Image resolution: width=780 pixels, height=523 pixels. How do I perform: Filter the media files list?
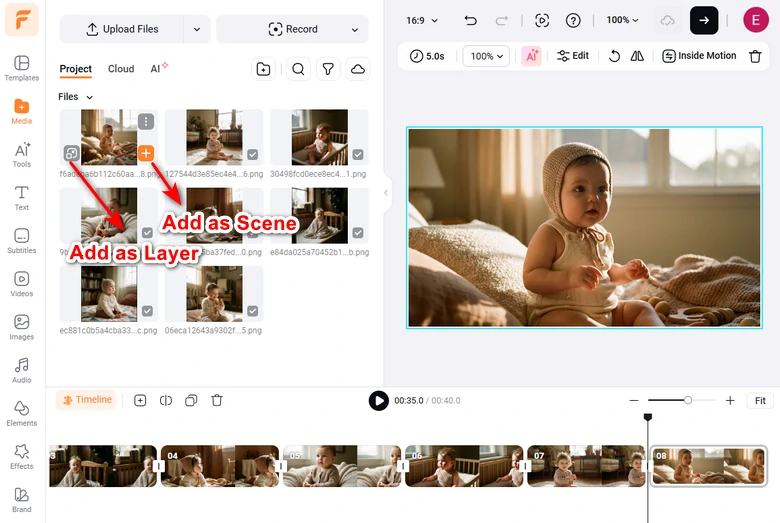(328, 69)
